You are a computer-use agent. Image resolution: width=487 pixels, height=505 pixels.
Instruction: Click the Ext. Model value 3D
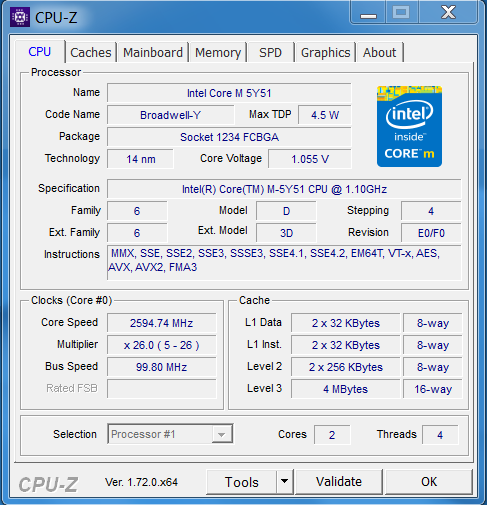pos(286,233)
